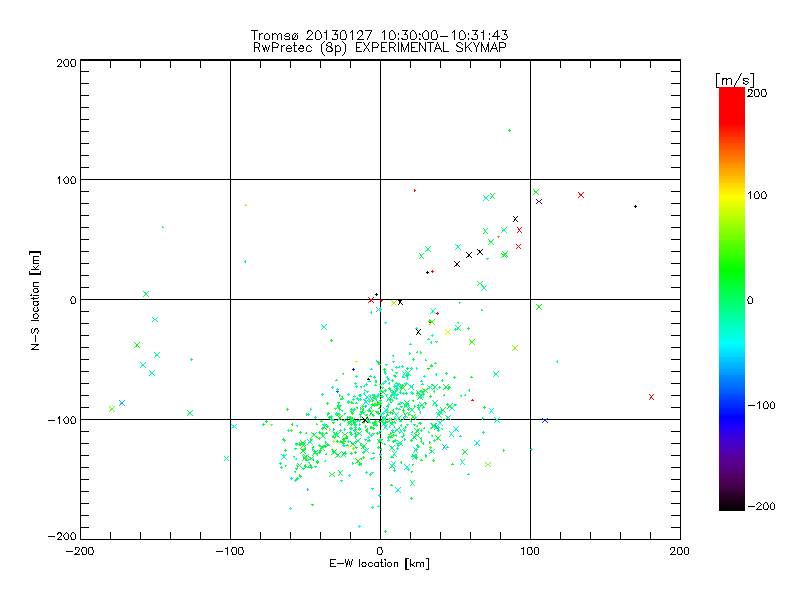Click the E-W axis tick label "100"
Screen dimensions: 800x600
(530, 552)
